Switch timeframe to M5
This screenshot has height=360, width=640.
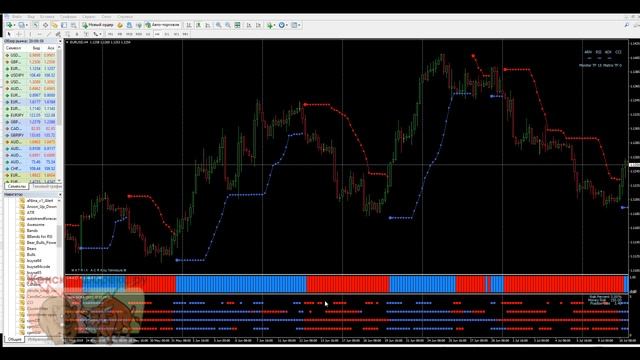click(x=120, y=34)
